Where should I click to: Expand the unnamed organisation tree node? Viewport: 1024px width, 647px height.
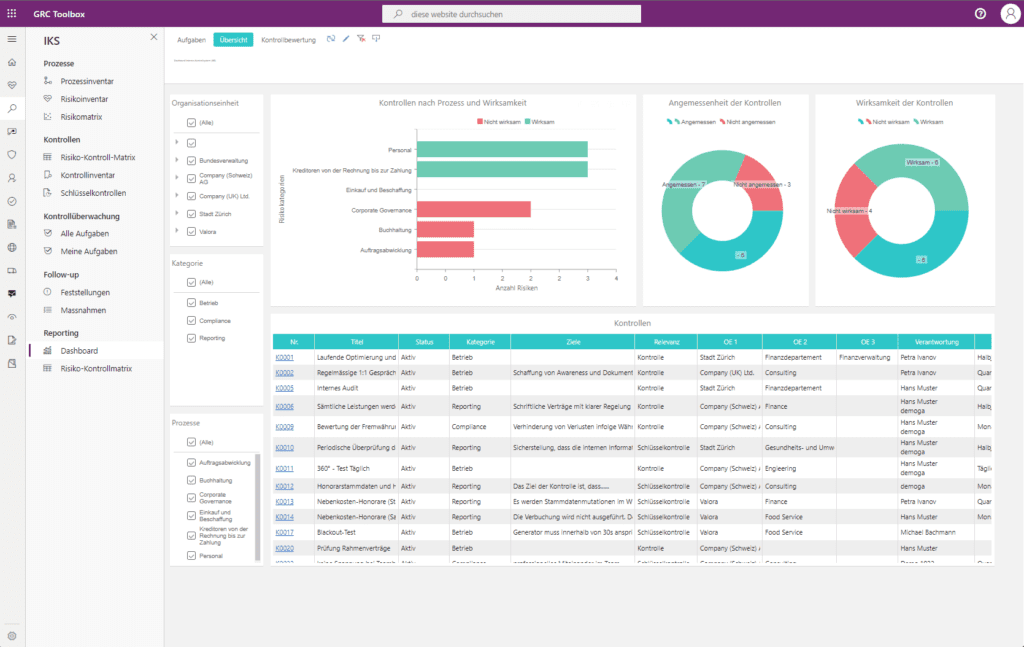(x=177, y=142)
